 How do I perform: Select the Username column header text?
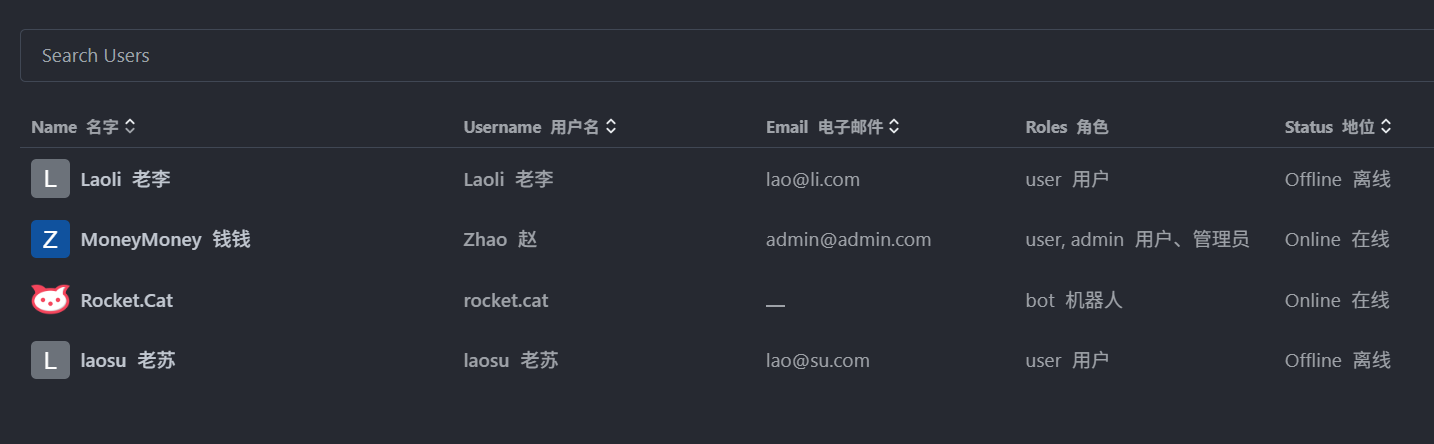coord(531,127)
